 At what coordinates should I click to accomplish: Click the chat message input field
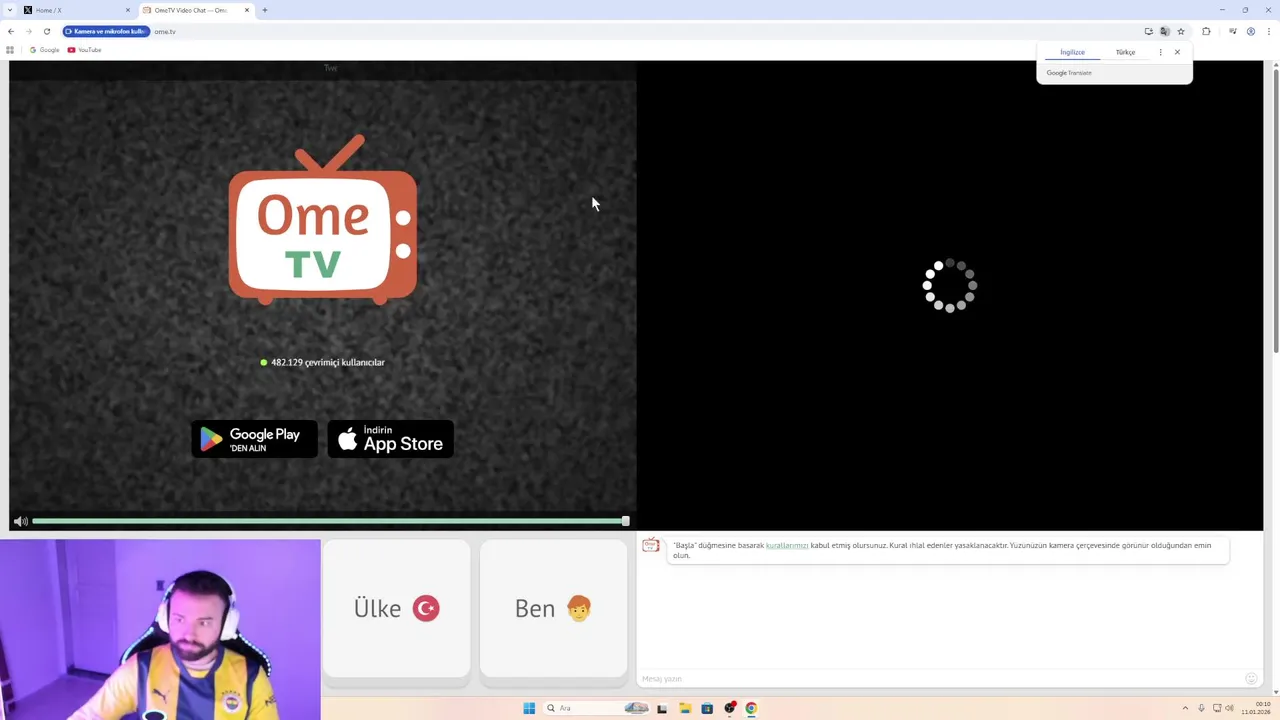[938, 679]
